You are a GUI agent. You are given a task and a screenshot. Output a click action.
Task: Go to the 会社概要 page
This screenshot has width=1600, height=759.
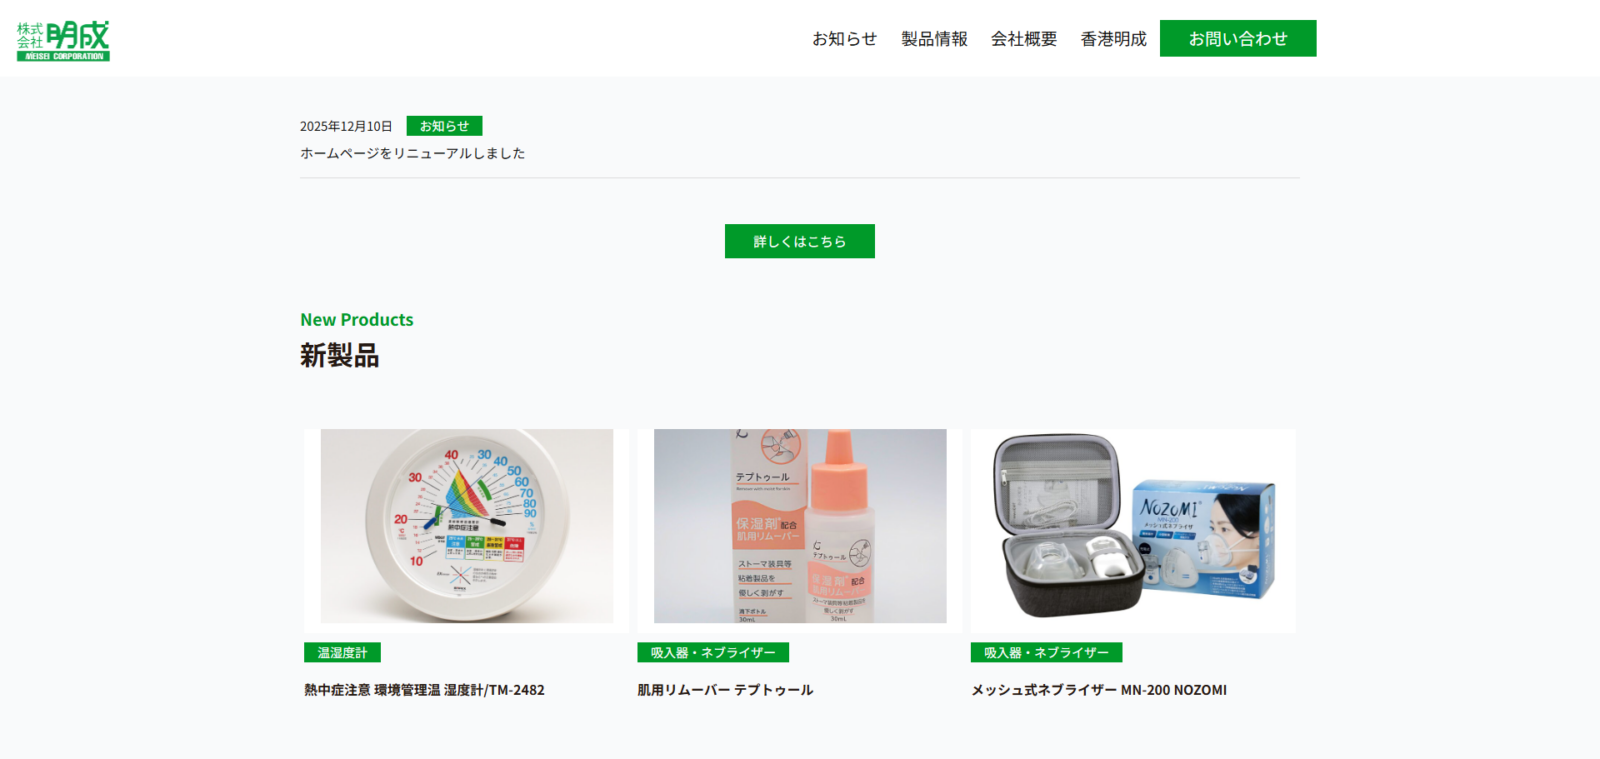point(1024,39)
